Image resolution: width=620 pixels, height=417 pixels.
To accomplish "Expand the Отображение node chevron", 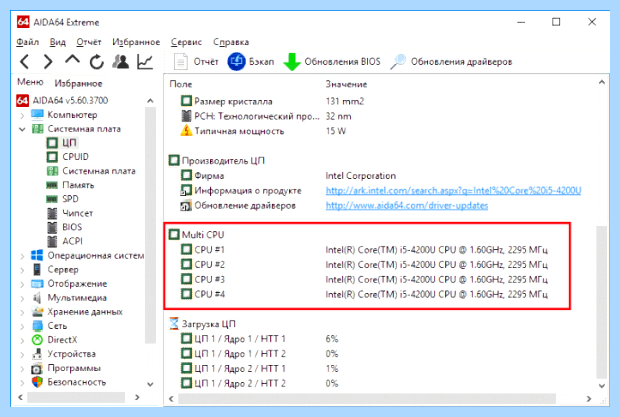I will pyautogui.click(x=23, y=284).
